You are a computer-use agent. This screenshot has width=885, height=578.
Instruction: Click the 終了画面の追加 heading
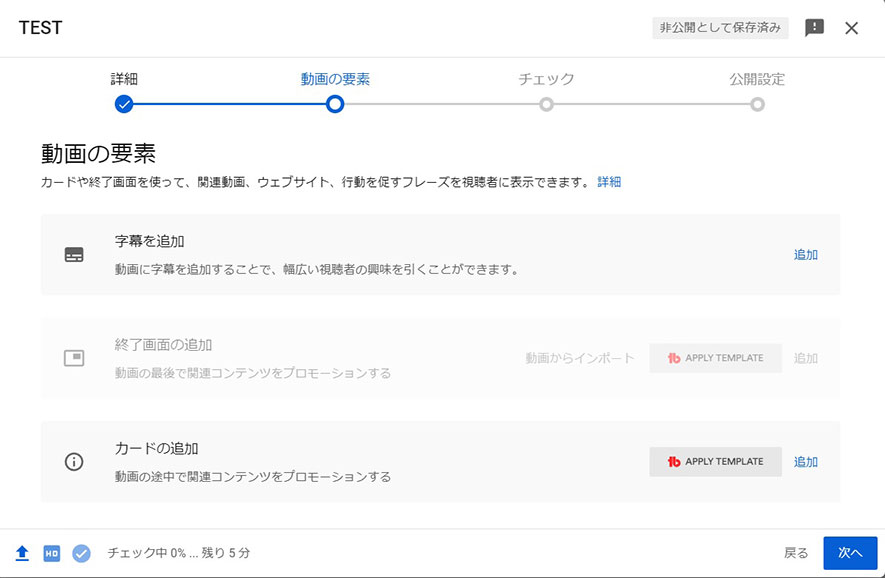(x=163, y=345)
